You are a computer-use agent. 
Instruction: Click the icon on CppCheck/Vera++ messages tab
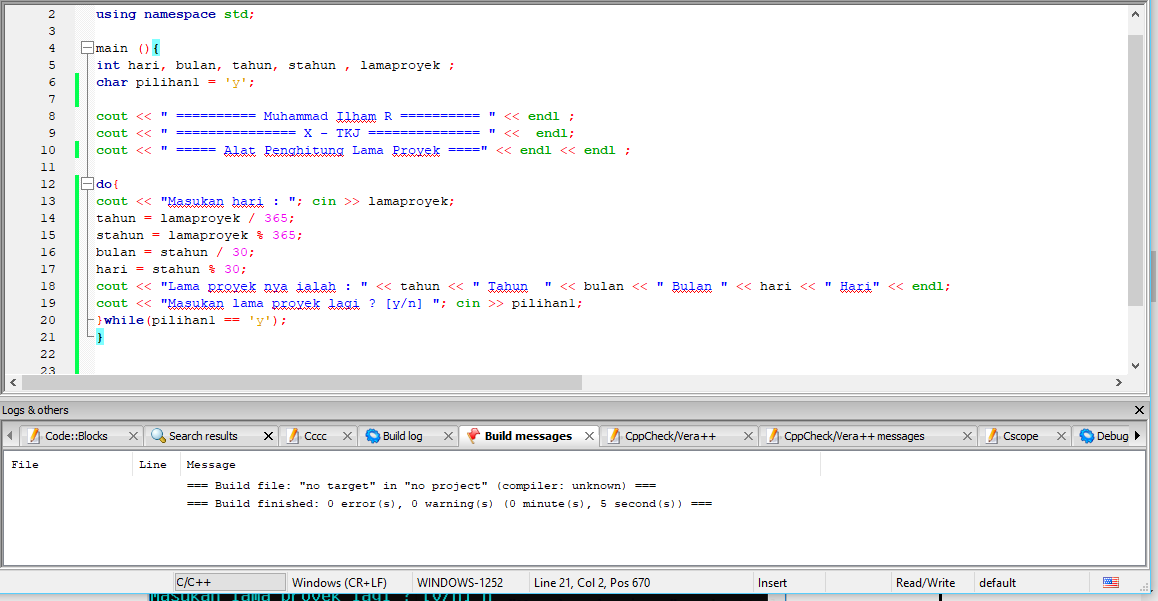click(x=771, y=436)
